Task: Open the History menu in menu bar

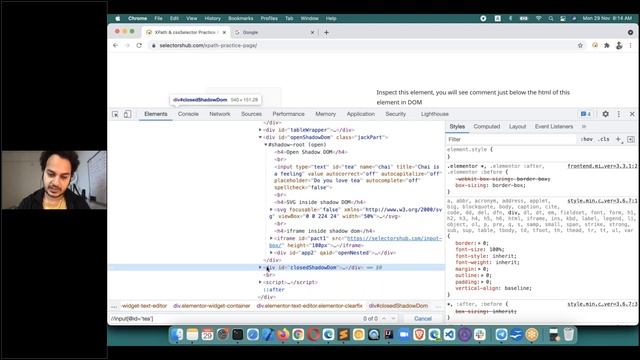Action: click(212, 18)
